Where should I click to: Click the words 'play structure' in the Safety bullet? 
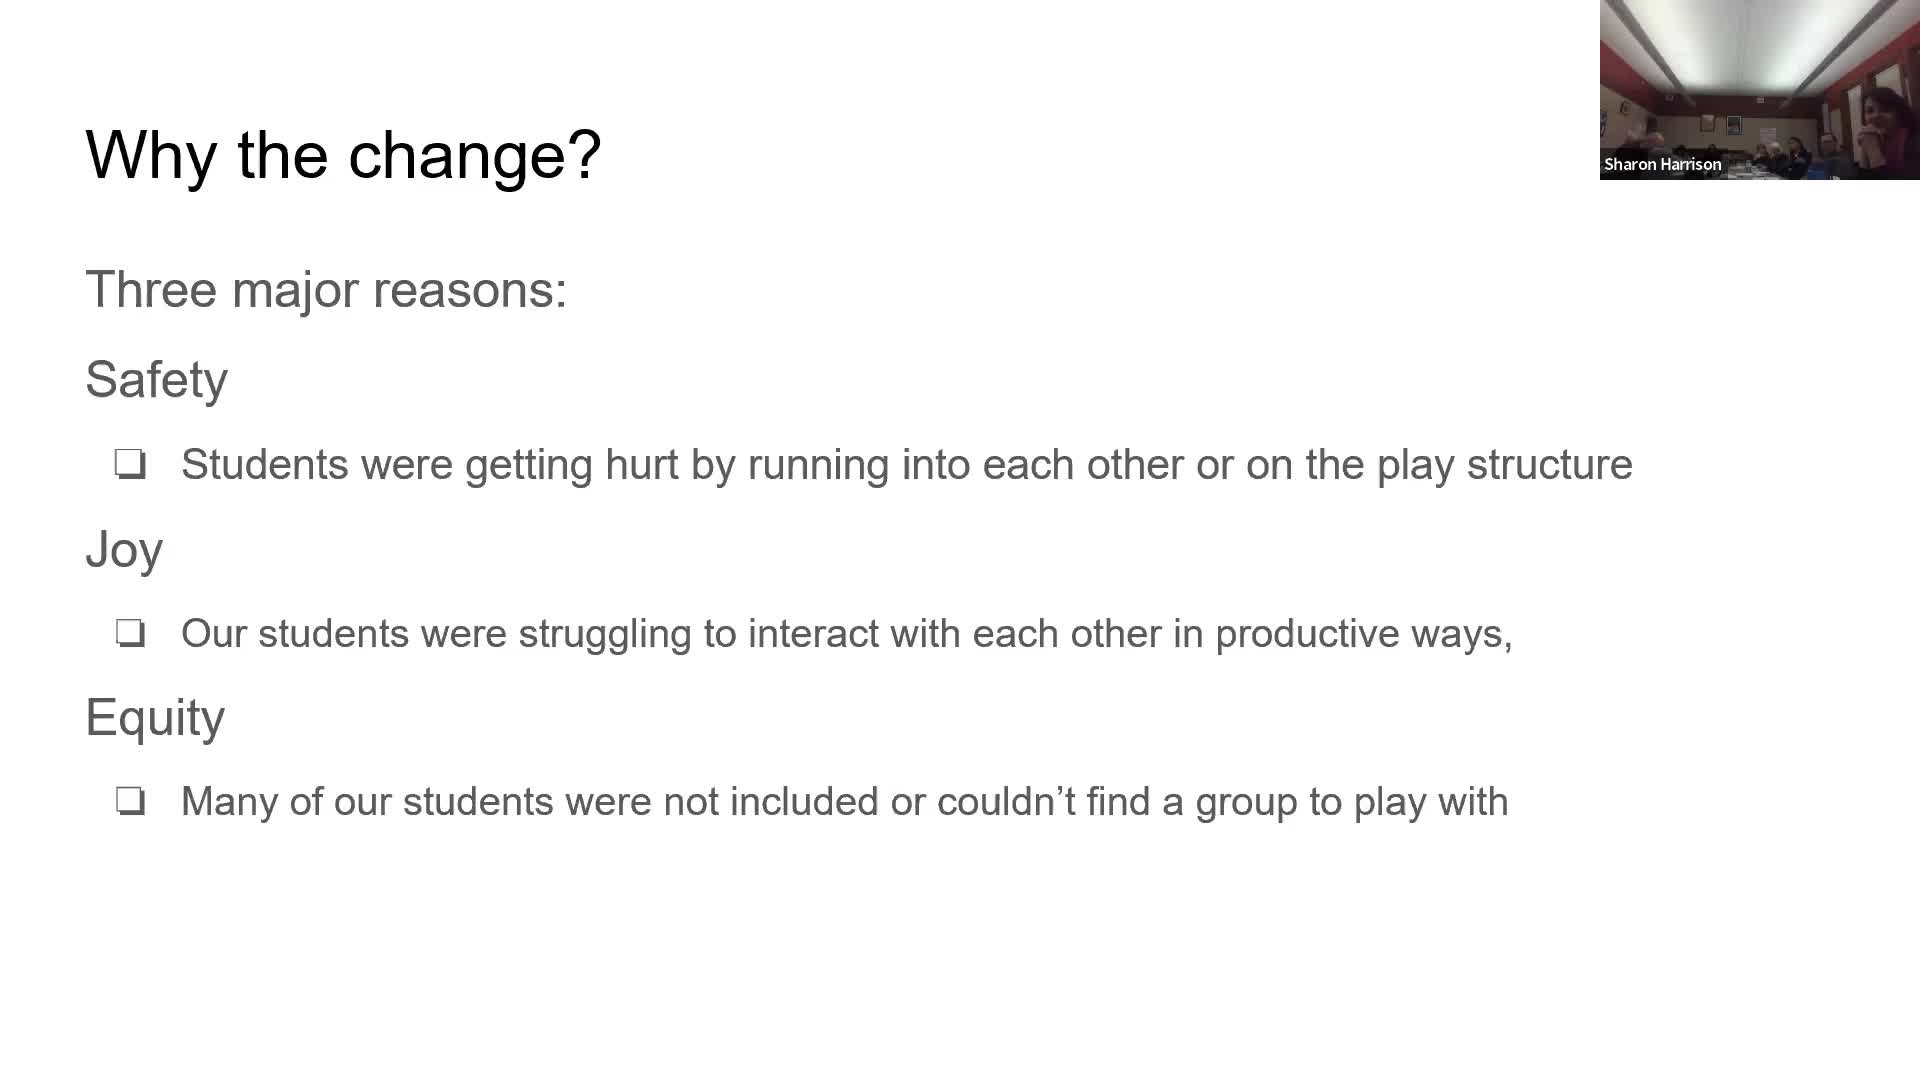click(1504, 465)
